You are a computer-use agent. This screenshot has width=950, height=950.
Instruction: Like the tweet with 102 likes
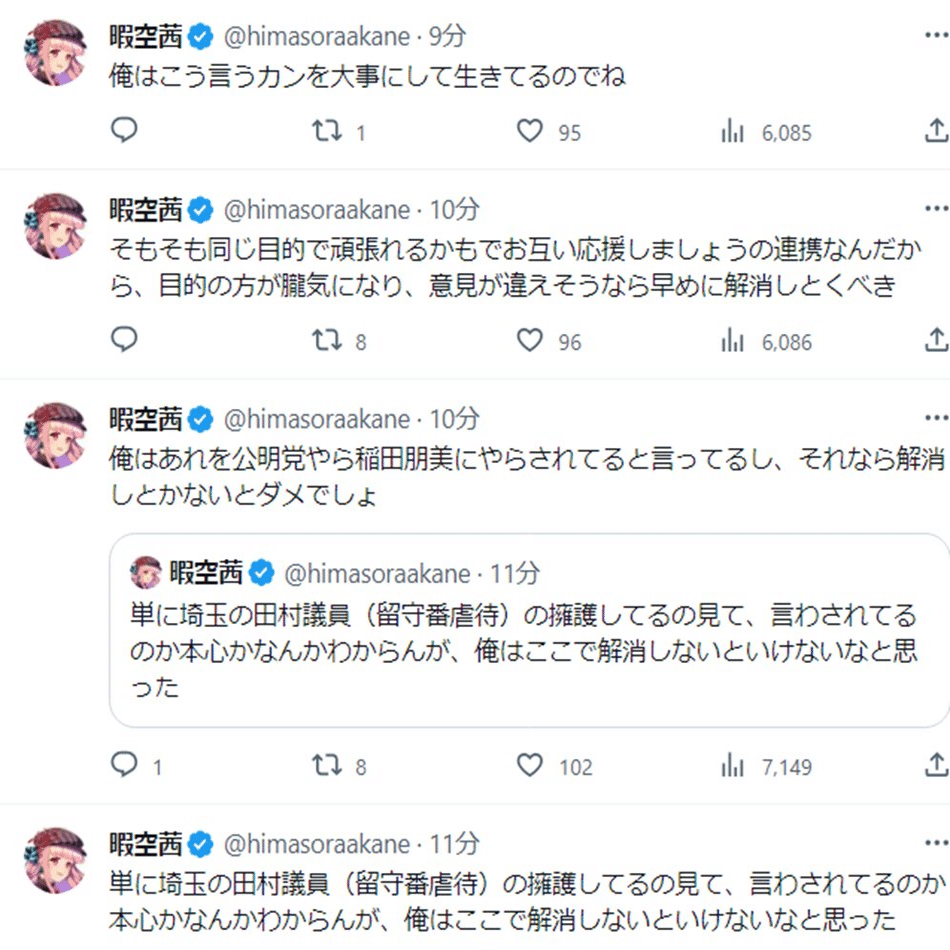530,766
